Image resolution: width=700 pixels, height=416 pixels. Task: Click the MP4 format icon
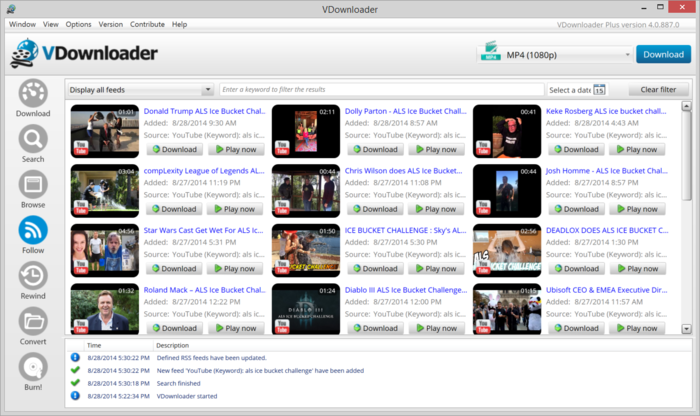tap(491, 52)
